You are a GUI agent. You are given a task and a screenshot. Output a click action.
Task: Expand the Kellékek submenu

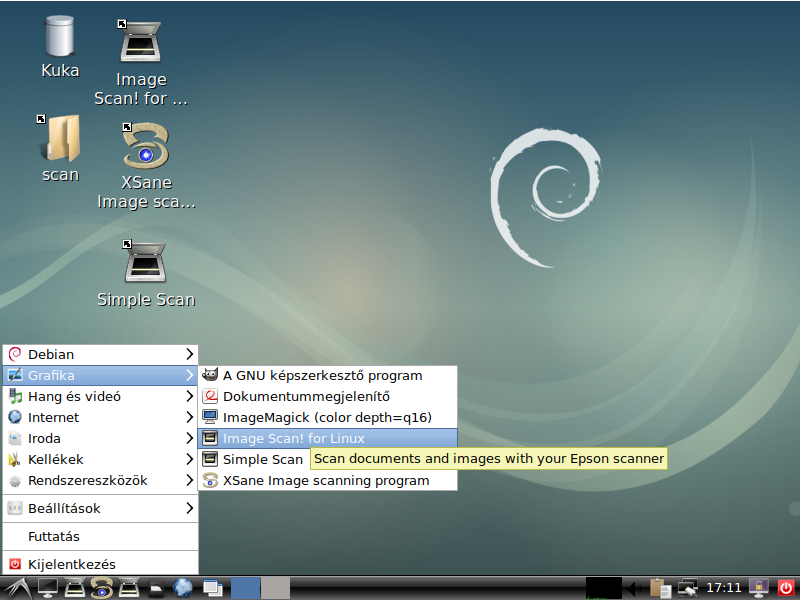100,459
